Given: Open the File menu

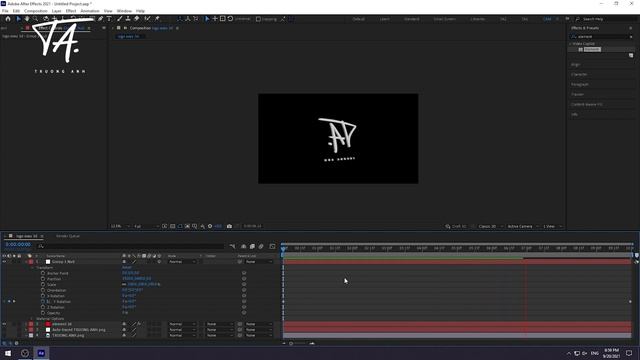Looking at the screenshot, I should click(x=5, y=11).
